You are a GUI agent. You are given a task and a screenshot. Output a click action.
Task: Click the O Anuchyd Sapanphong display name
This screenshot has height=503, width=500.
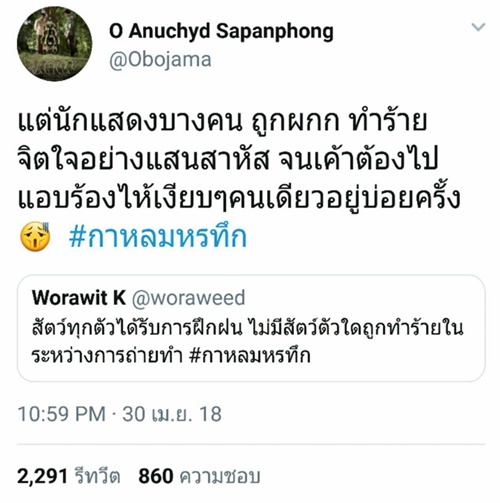tap(221, 31)
